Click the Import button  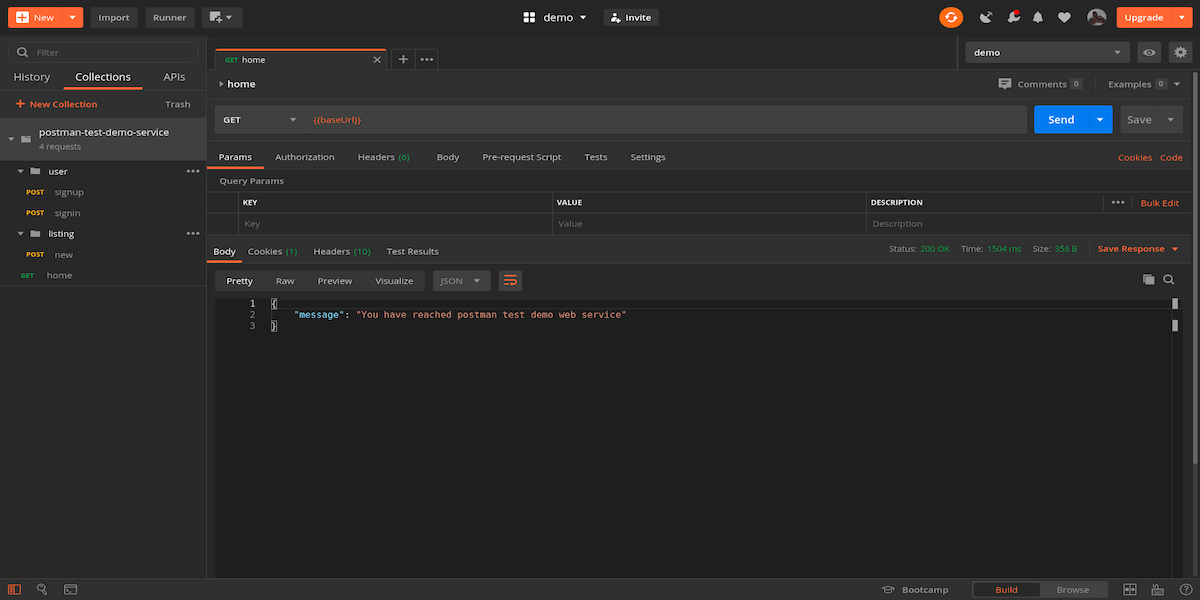coord(114,17)
